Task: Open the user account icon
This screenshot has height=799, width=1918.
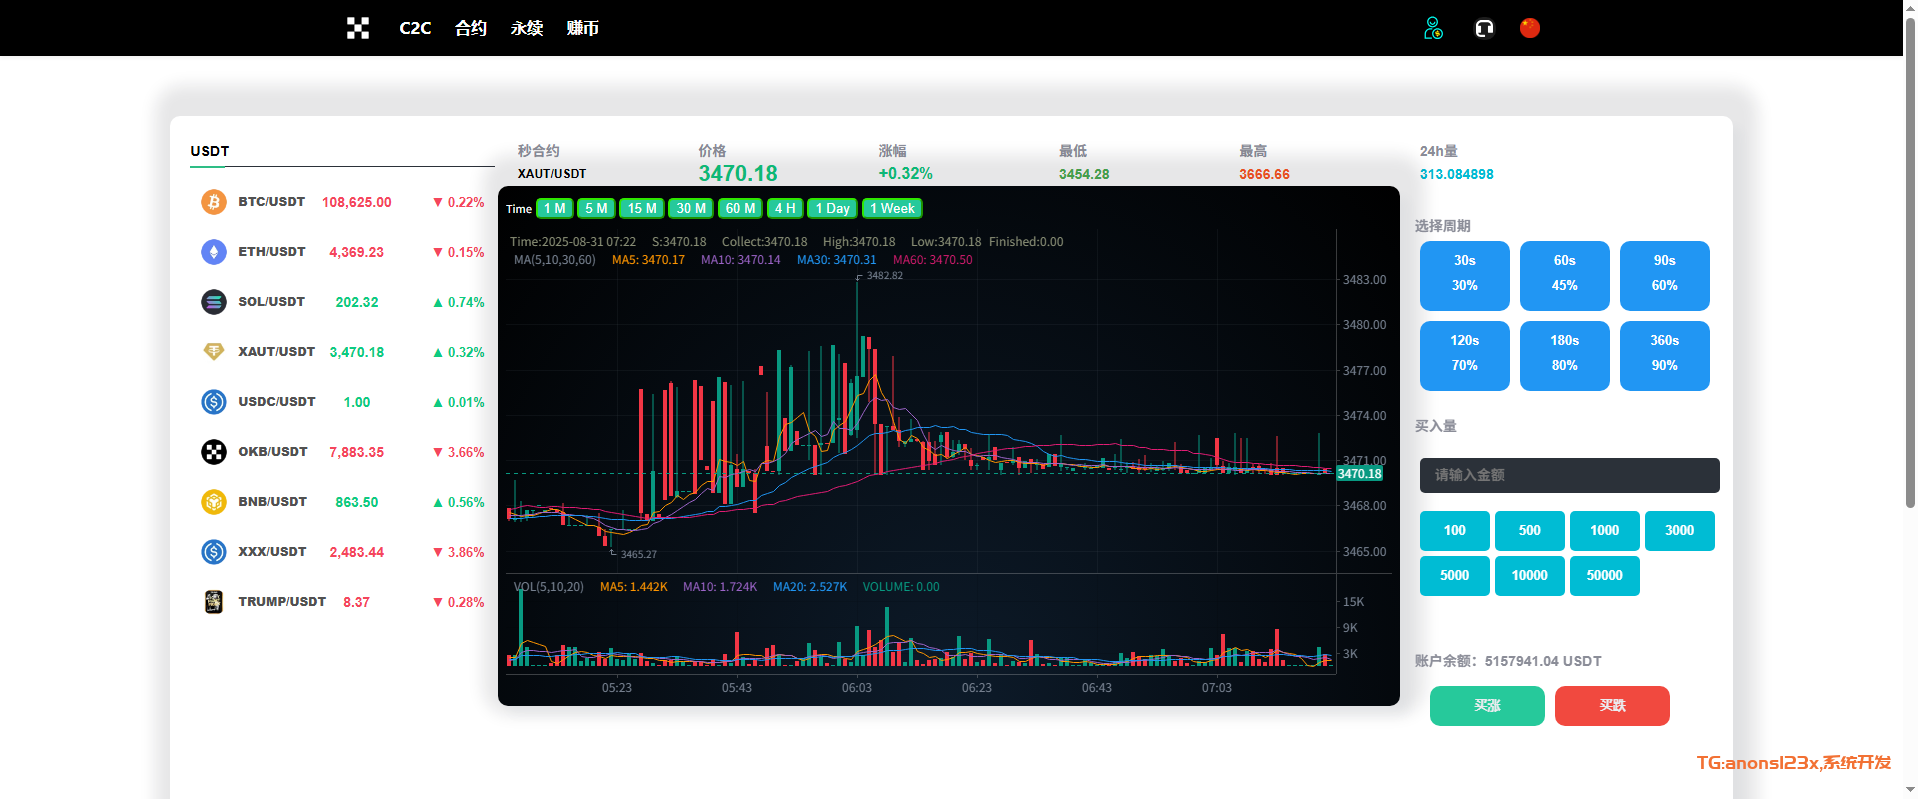Action: pos(1433,28)
